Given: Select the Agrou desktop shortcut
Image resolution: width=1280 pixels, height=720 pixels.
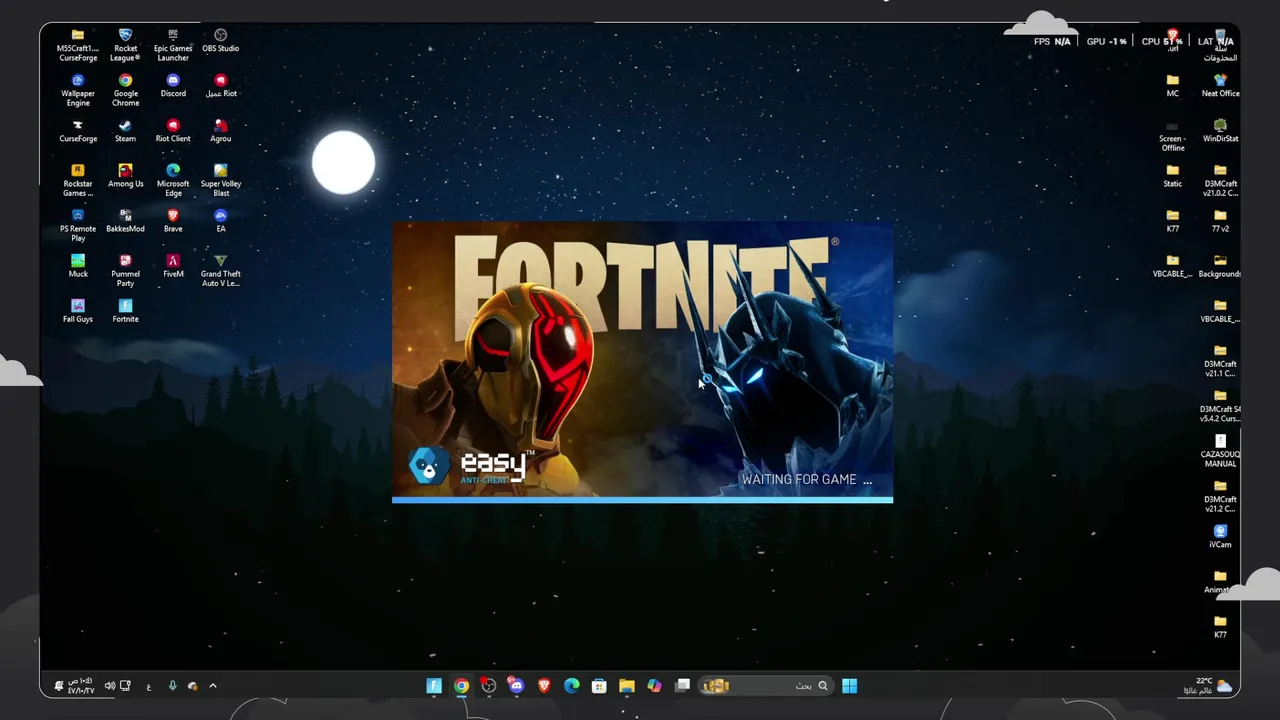Looking at the screenshot, I should [221, 131].
